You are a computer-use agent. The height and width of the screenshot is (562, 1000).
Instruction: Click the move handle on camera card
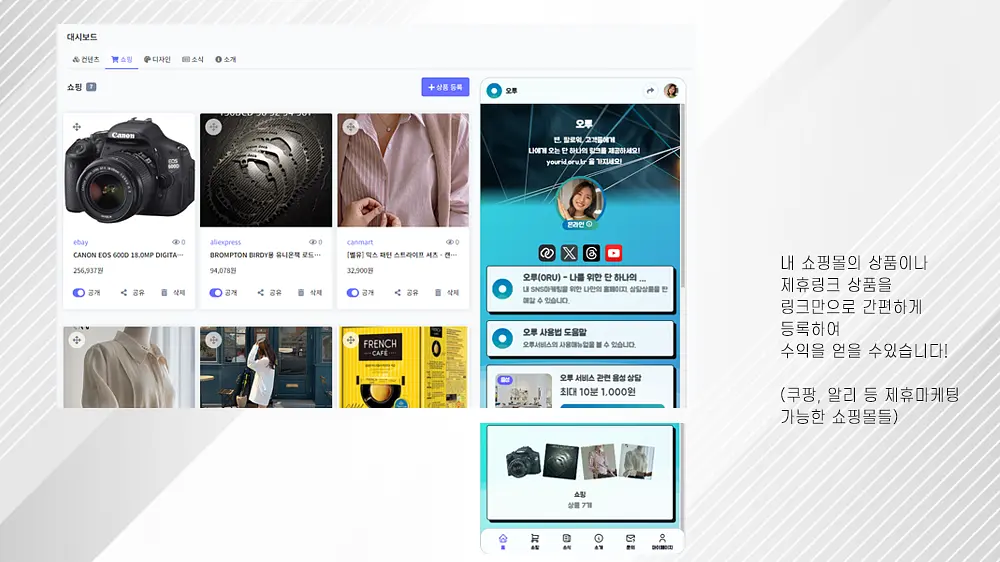coord(77,127)
